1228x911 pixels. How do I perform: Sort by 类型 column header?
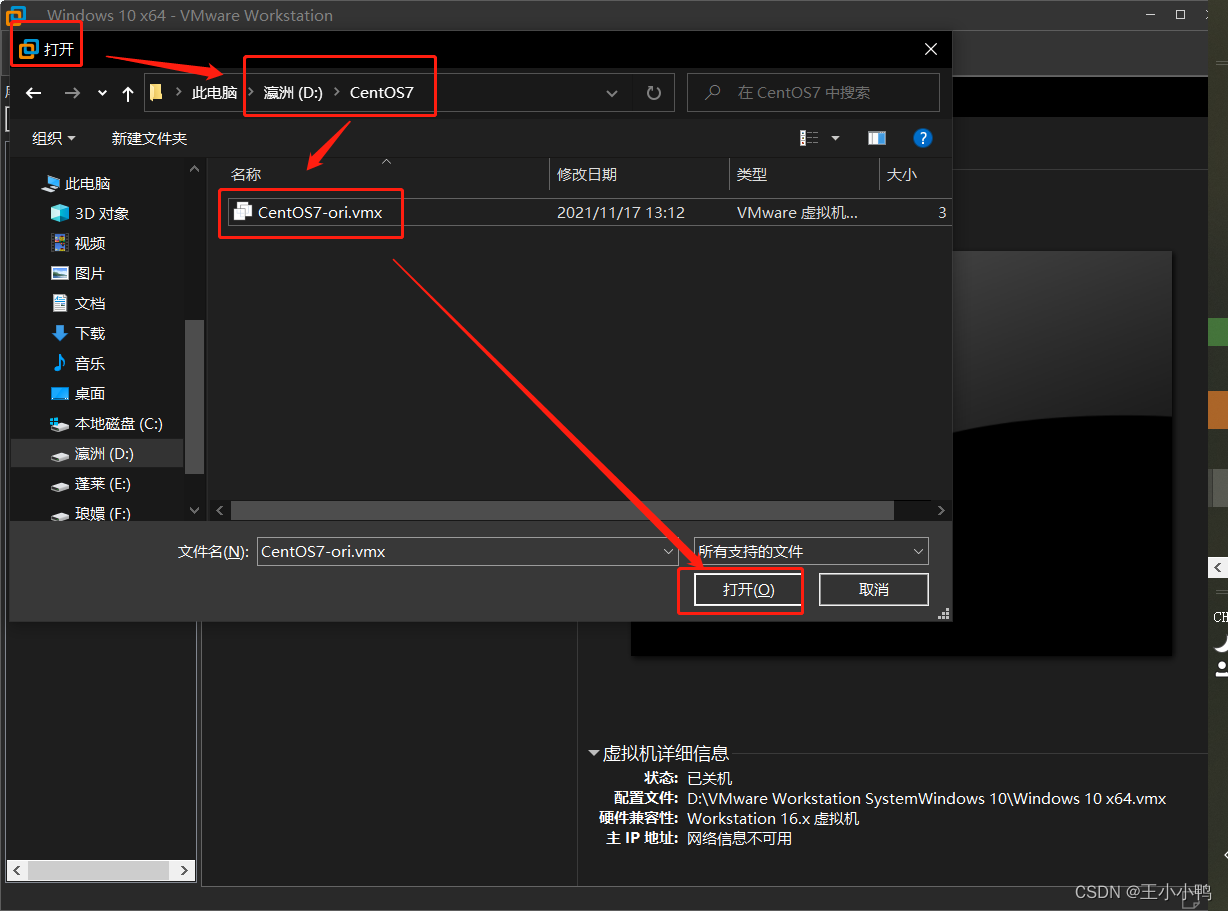[752, 174]
